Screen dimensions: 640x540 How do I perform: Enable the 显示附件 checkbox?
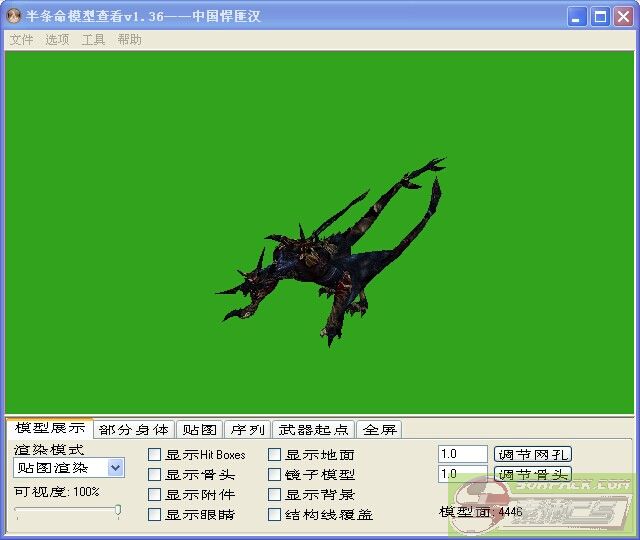(x=154, y=494)
